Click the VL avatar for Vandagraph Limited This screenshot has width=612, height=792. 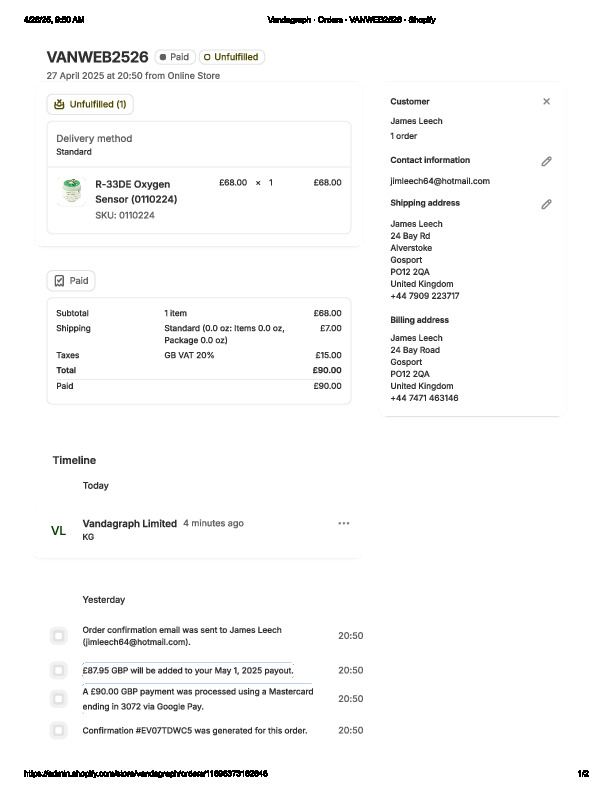click(58, 531)
